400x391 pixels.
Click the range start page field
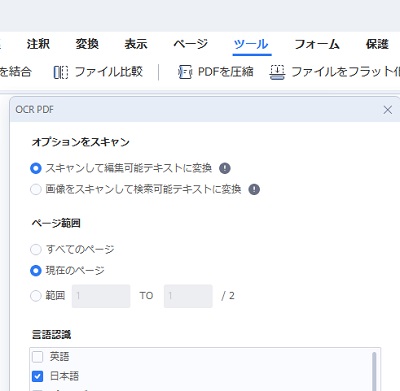(x=101, y=296)
